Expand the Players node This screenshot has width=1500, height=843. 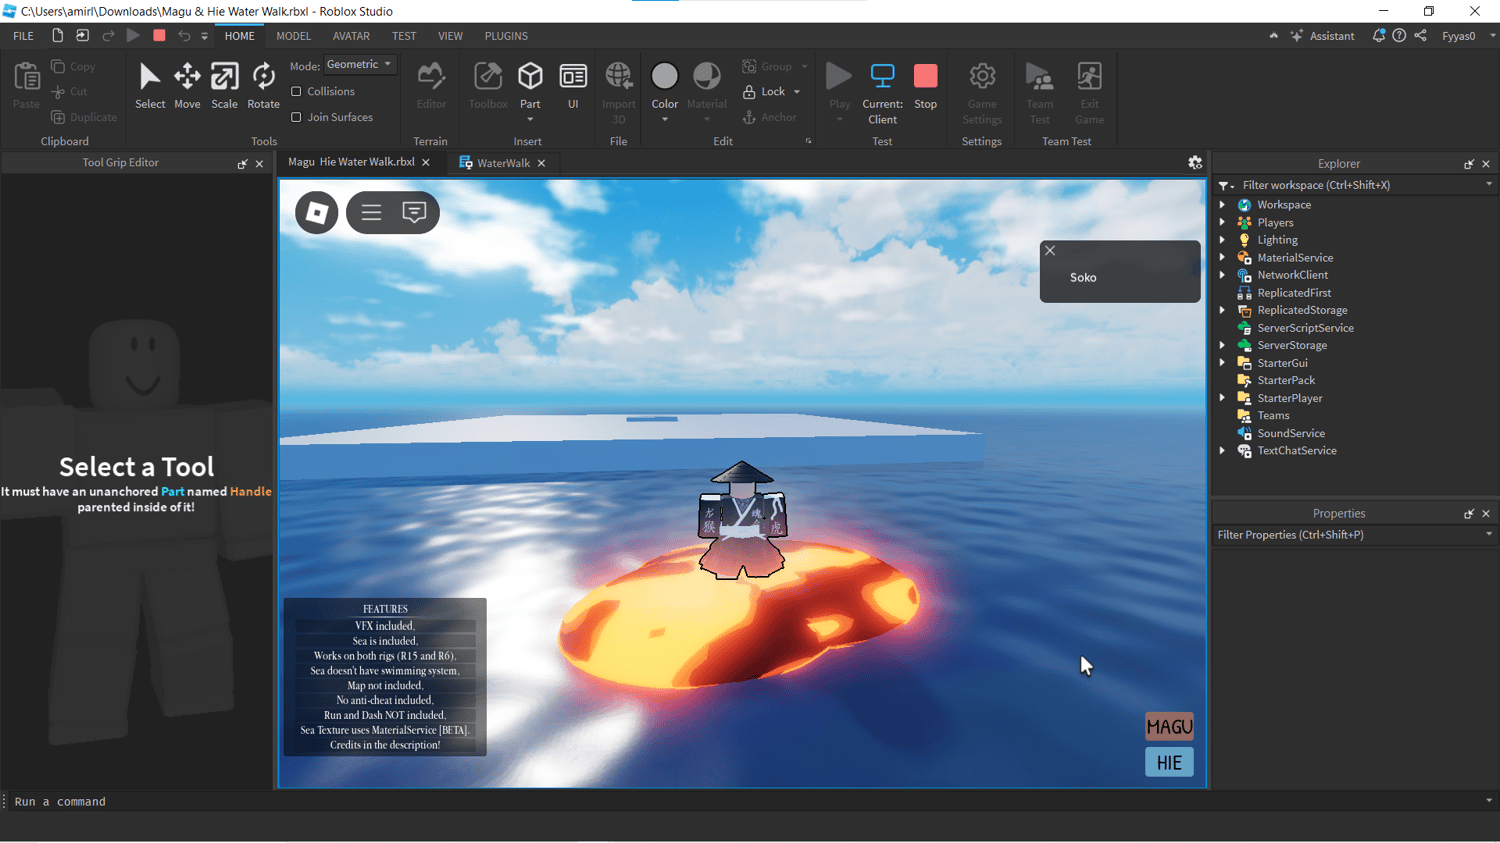(1222, 222)
